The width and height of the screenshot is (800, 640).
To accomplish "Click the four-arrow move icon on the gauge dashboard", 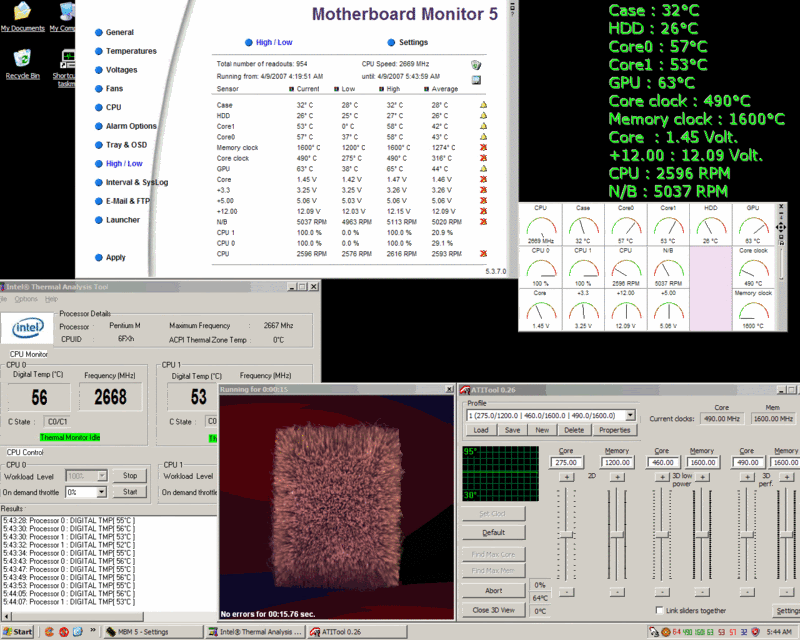I will tap(781, 227).
